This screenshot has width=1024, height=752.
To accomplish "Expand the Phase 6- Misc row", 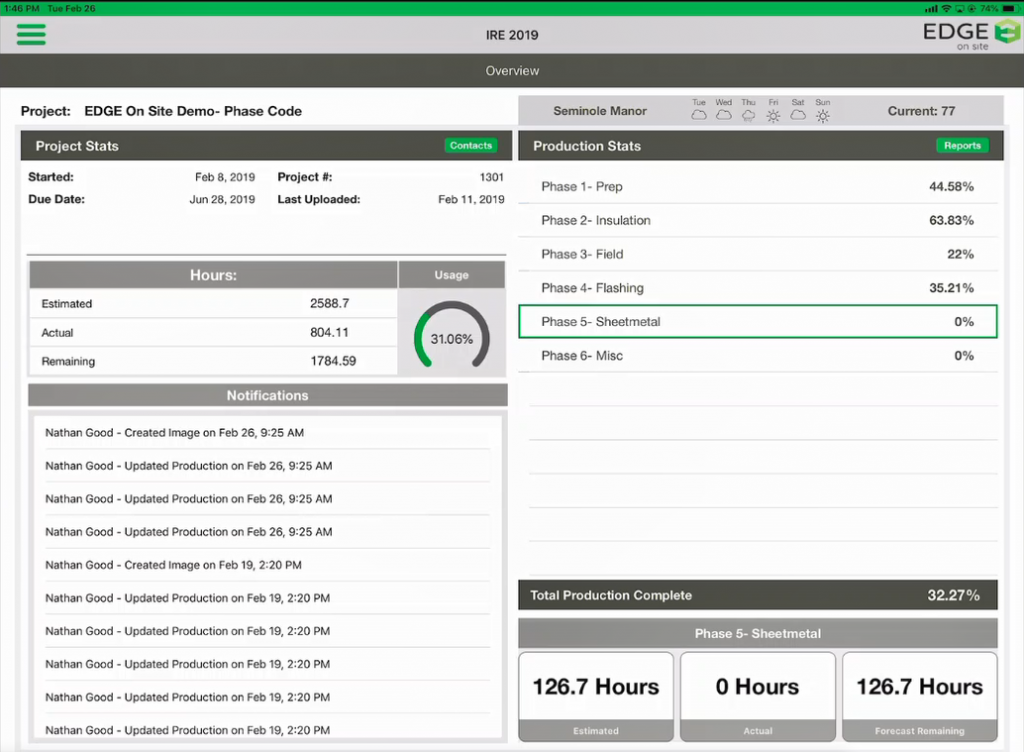I will pyautogui.click(x=757, y=354).
